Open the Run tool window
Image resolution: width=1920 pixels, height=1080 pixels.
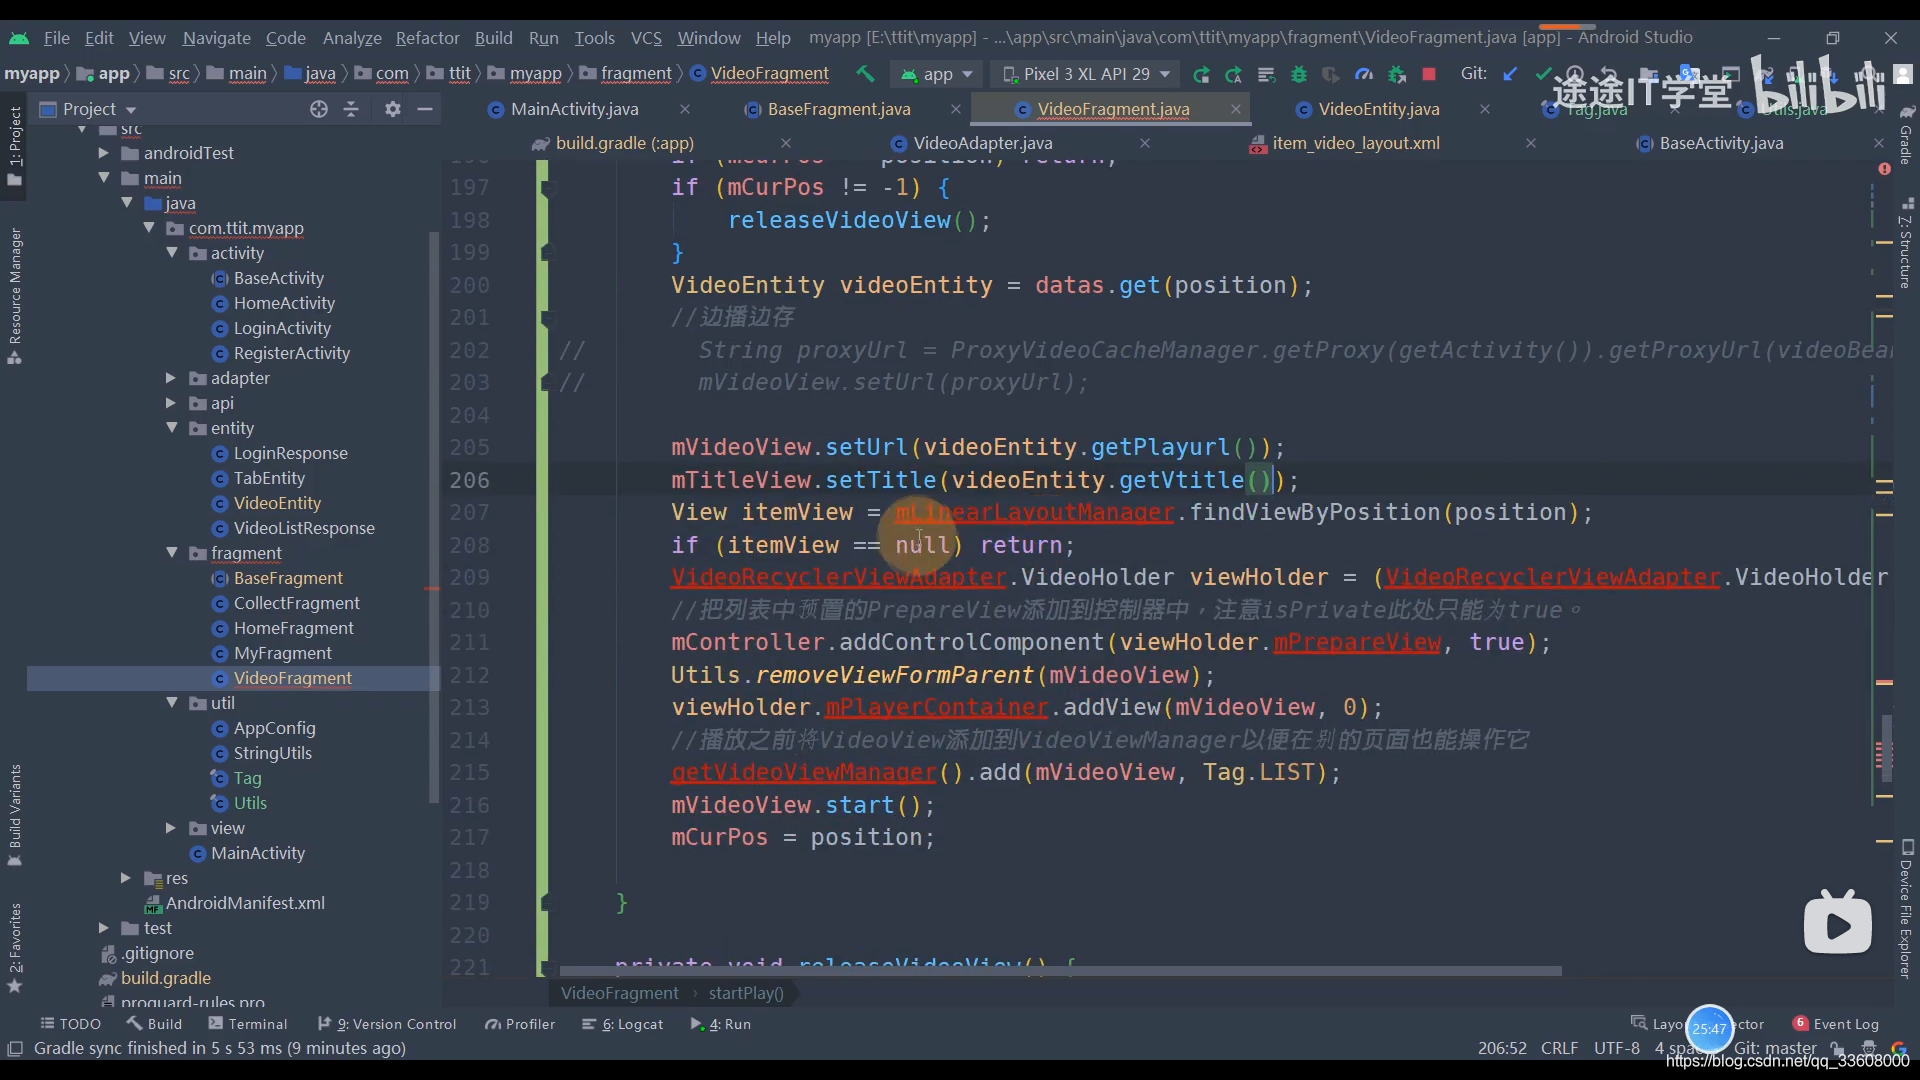720,1024
